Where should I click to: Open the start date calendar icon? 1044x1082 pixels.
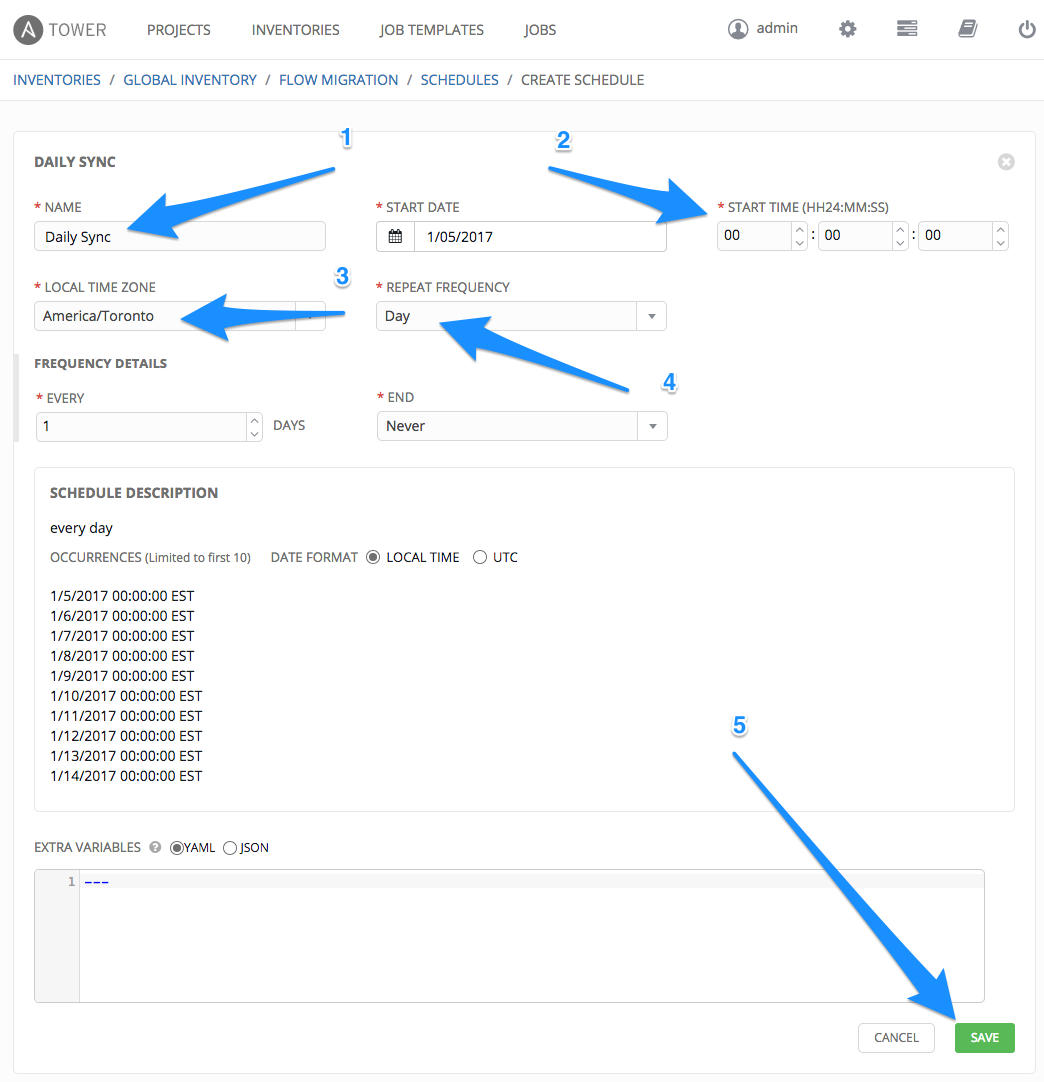point(395,237)
